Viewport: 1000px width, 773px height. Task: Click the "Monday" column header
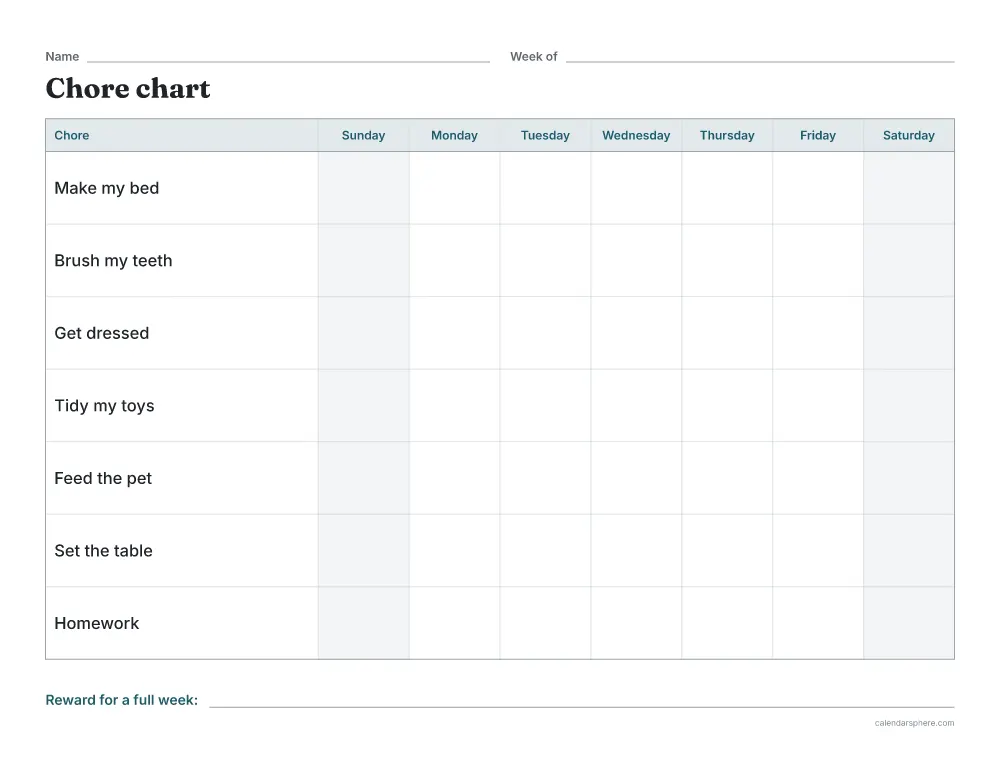[454, 135]
